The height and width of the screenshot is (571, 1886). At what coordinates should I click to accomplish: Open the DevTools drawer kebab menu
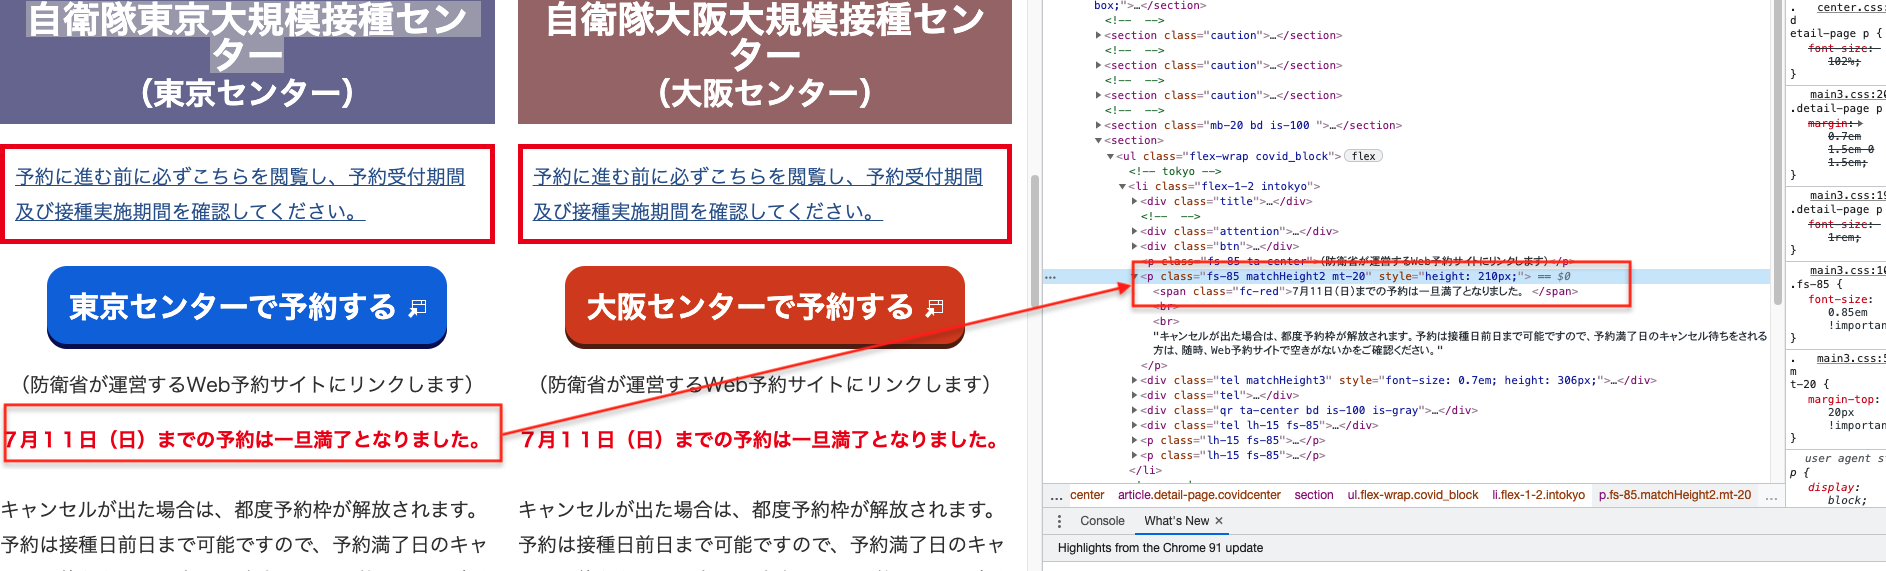coord(1059,521)
